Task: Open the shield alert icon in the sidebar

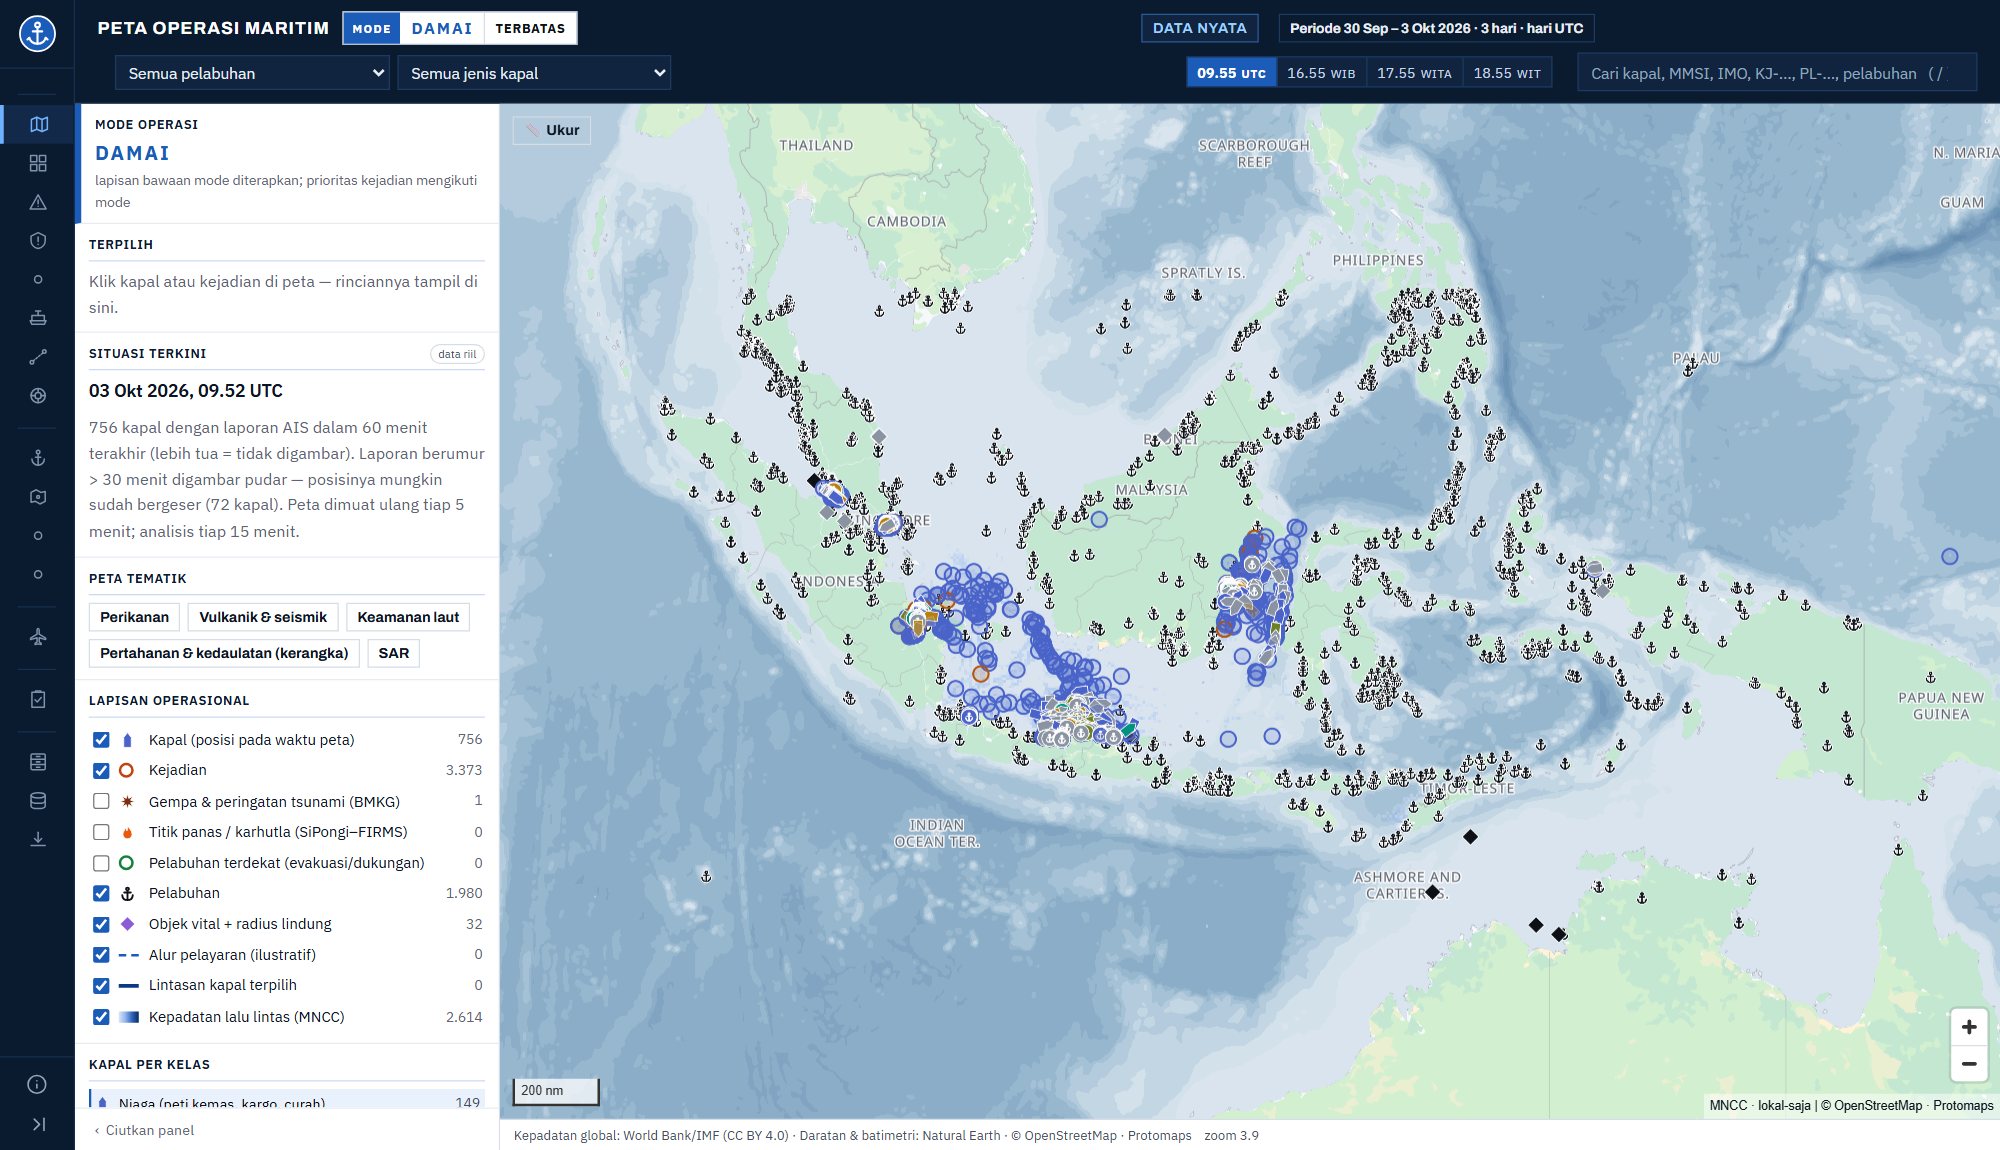Action: tap(38, 240)
